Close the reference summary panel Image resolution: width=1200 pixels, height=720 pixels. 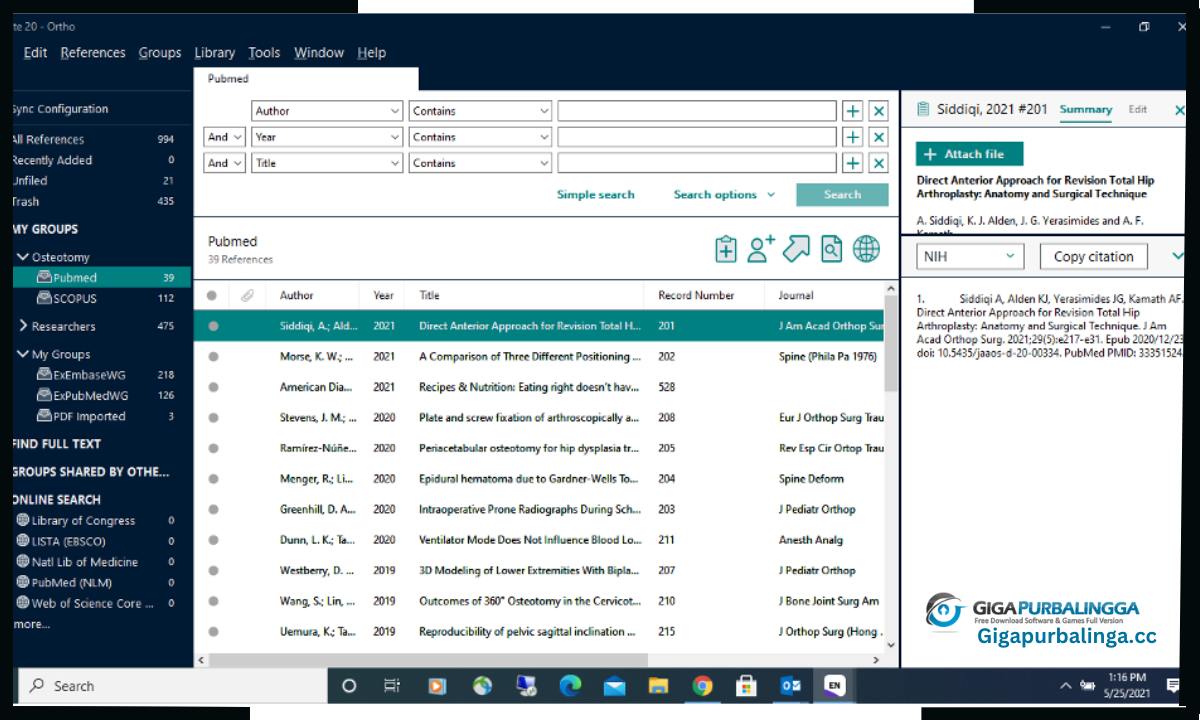[x=1179, y=110]
